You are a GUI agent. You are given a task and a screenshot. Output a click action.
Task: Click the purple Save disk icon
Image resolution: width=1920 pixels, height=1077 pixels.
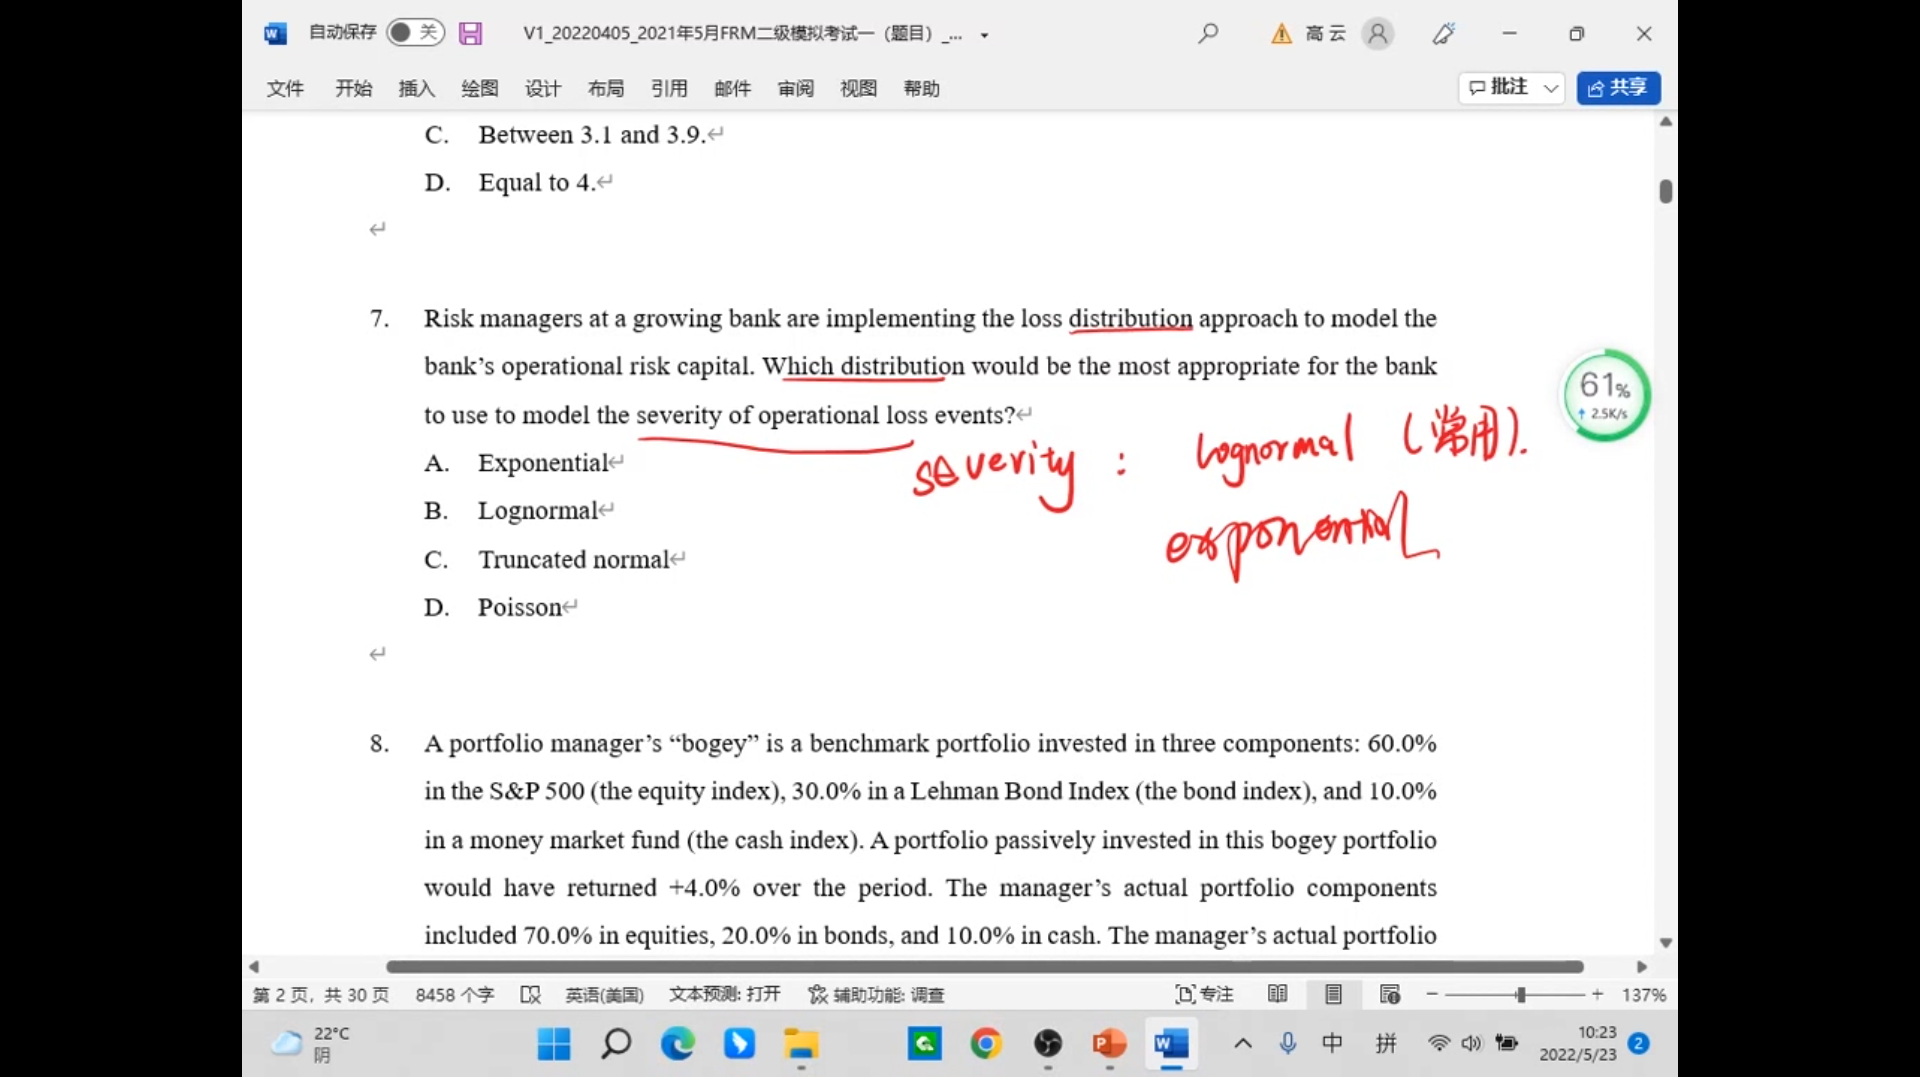[x=470, y=34]
